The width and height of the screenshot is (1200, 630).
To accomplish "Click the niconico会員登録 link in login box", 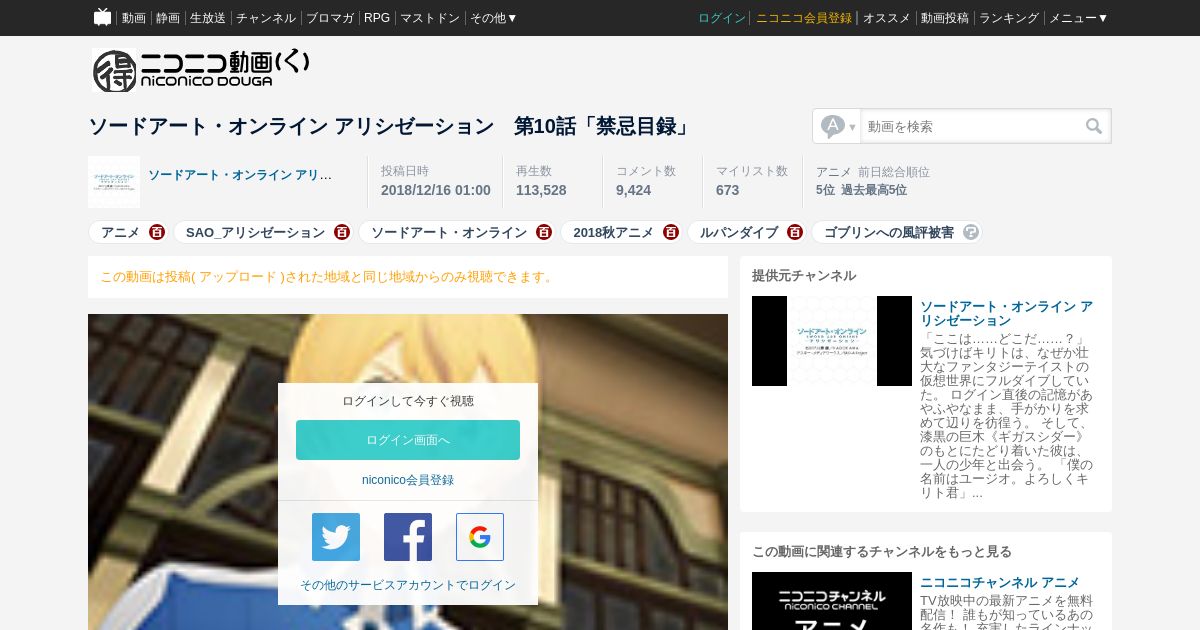I will [408, 480].
